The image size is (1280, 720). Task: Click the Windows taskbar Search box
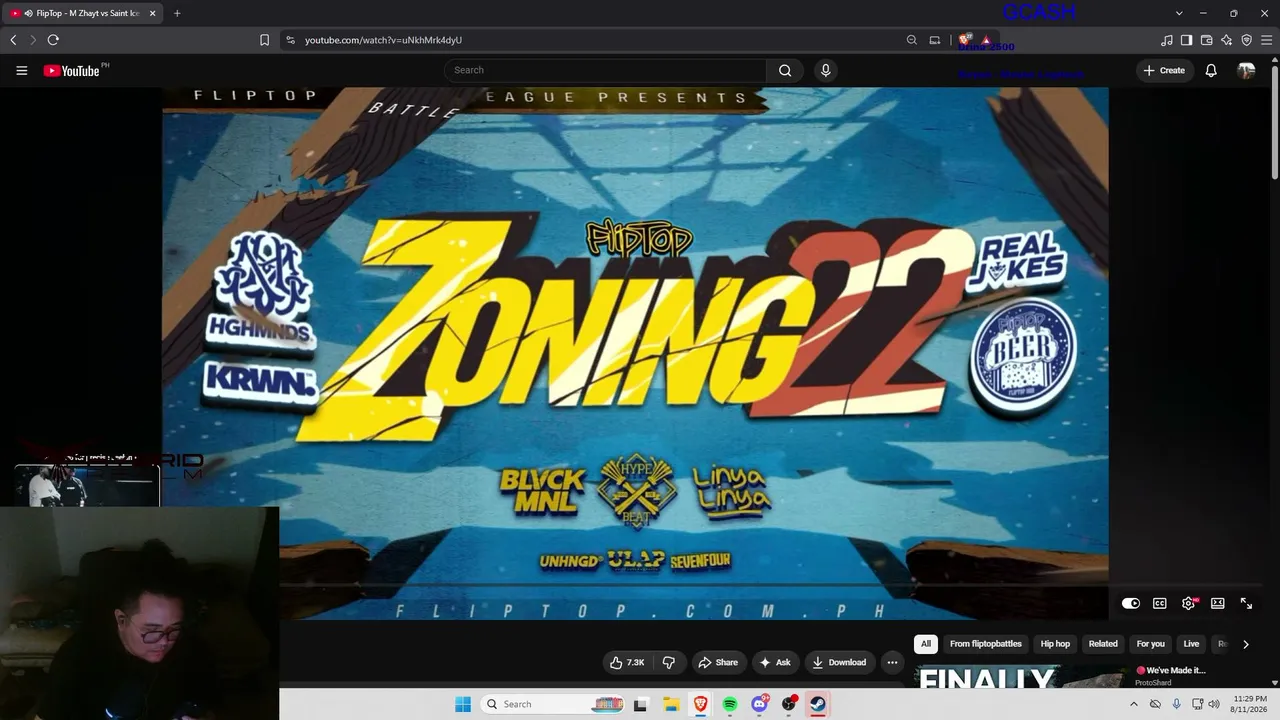pyautogui.click(x=552, y=704)
